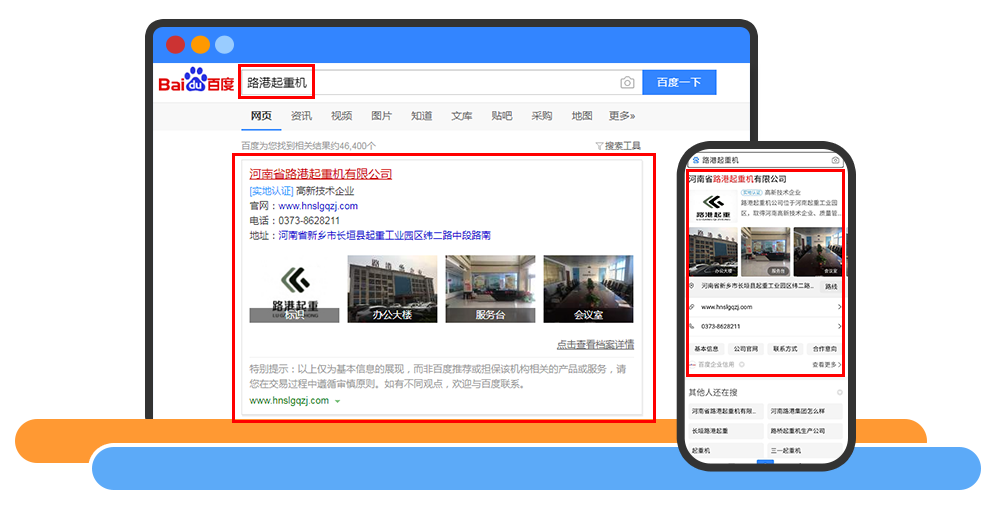Viewport: 993px width, 506px height.
Task: Tap the 基本信息 button on phone
Action: click(x=706, y=349)
